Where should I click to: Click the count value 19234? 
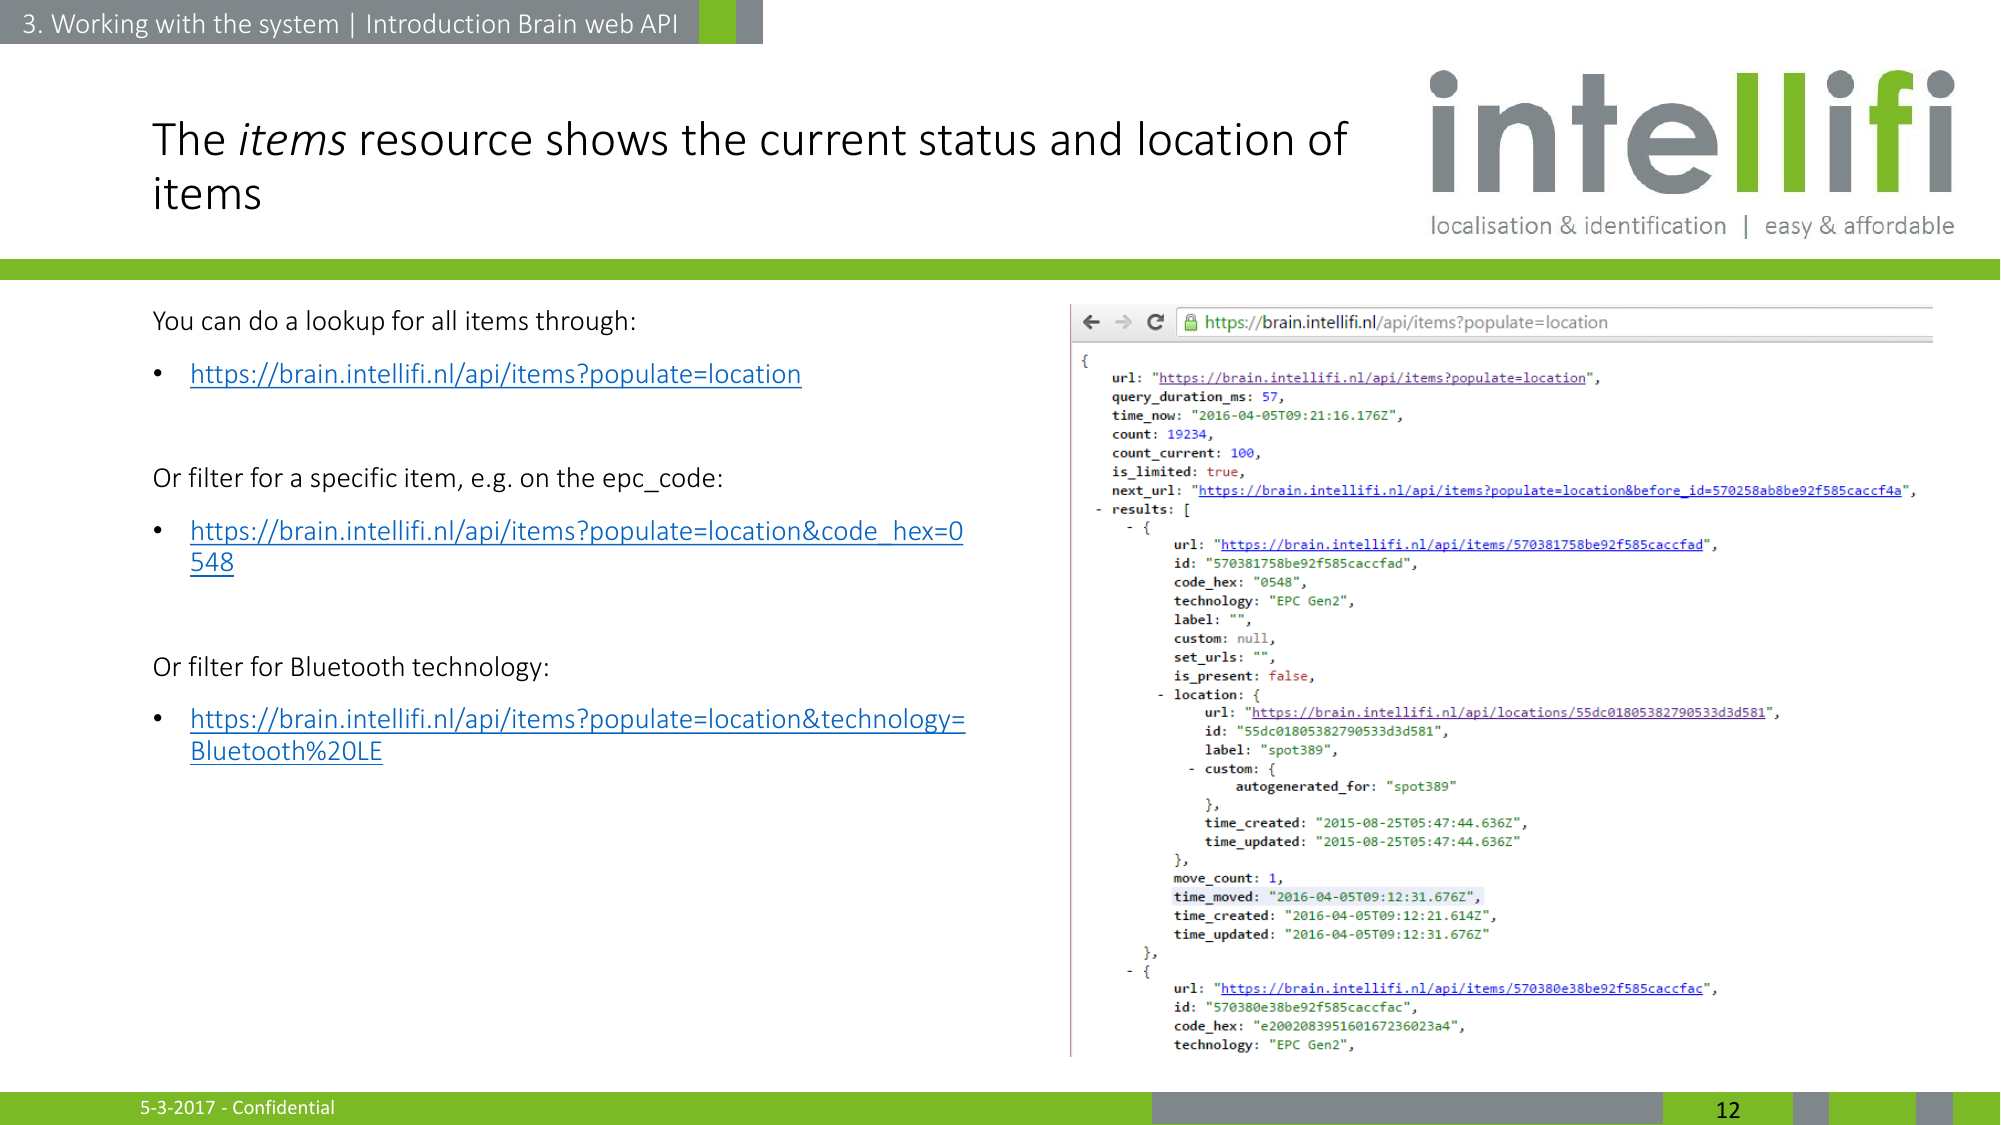(x=1186, y=435)
